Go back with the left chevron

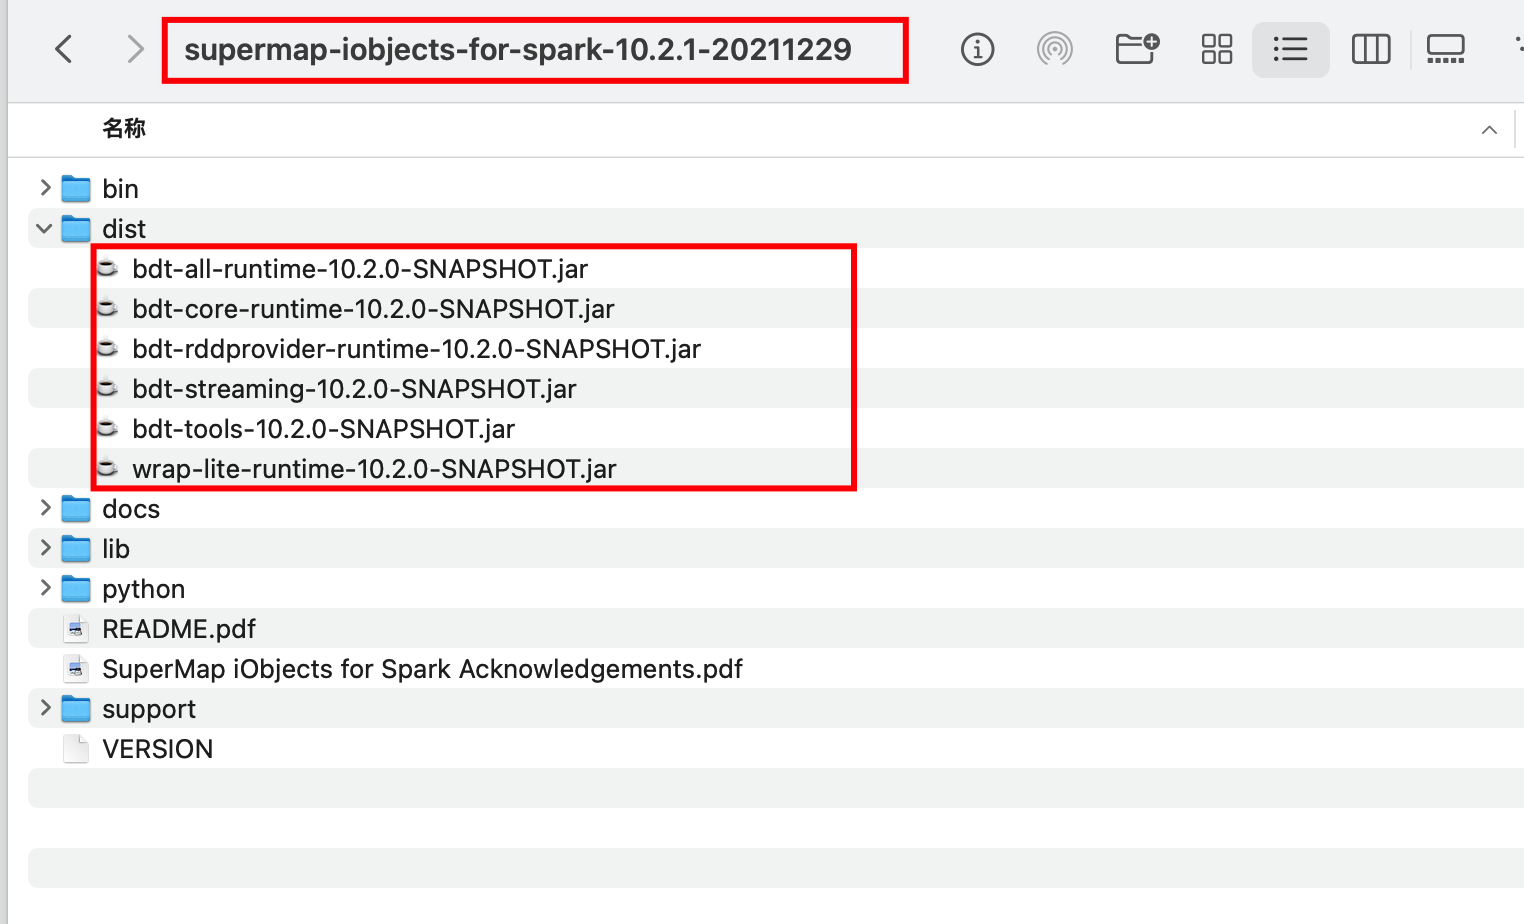click(x=64, y=49)
